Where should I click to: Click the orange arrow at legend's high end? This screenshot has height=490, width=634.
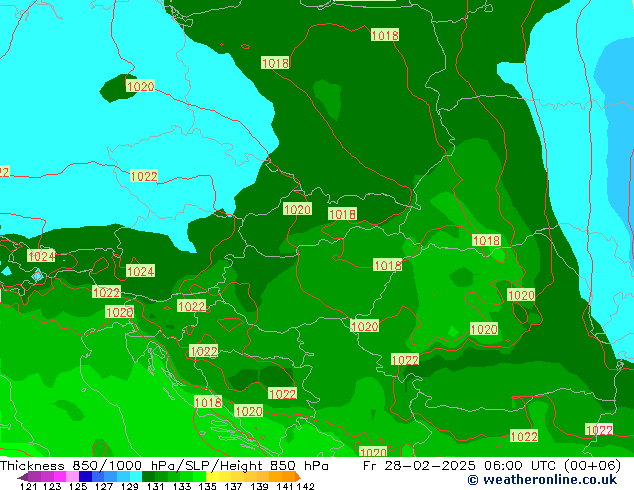(298, 477)
